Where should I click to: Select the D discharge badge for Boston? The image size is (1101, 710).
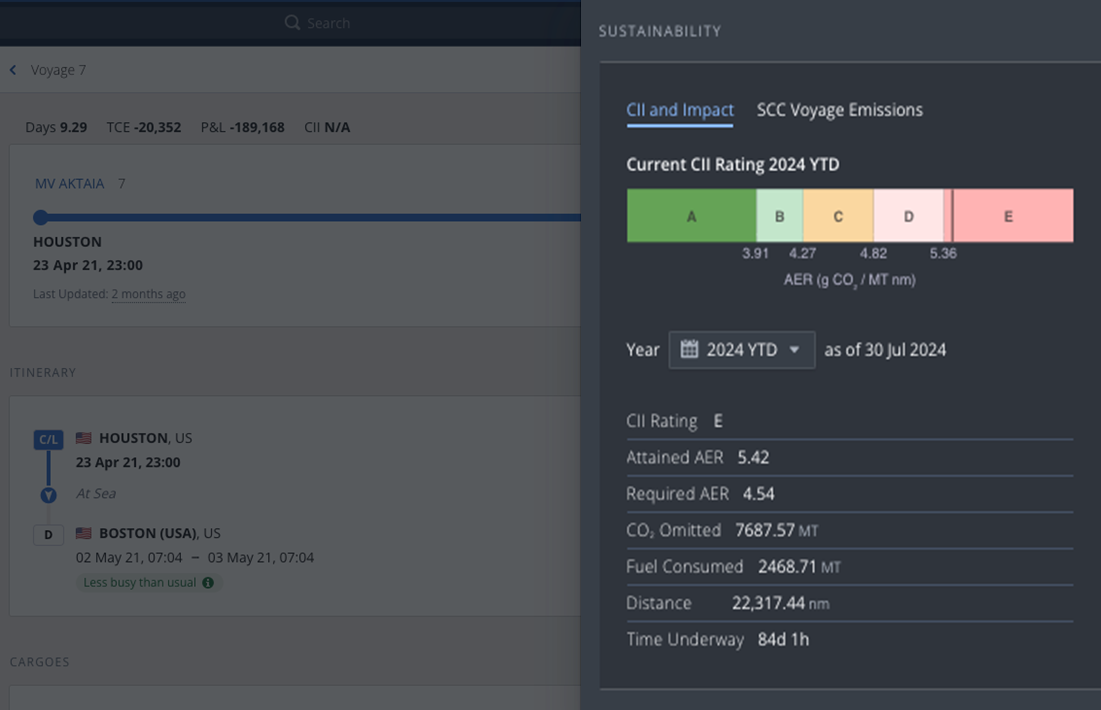pos(48,534)
